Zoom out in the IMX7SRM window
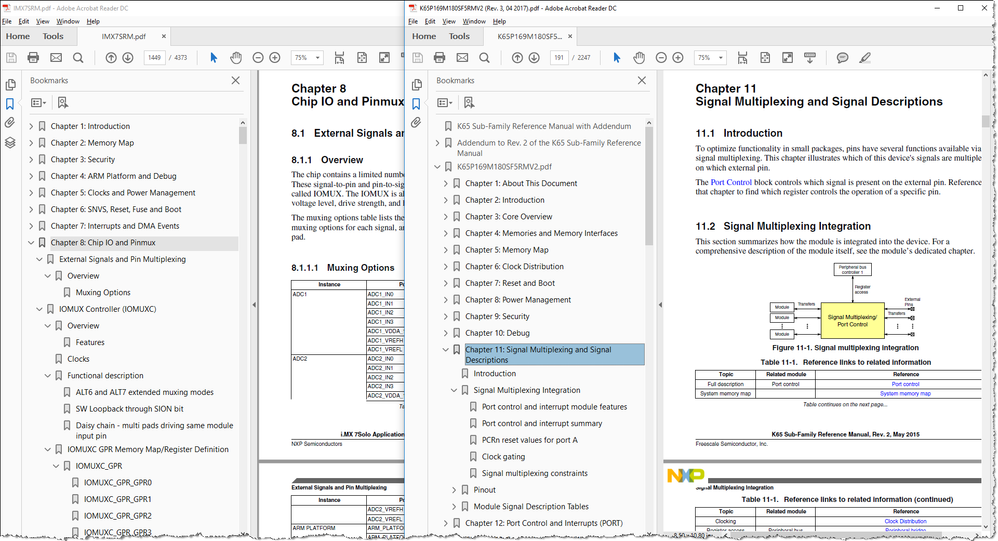The image size is (998, 541). click(x=258, y=58)
